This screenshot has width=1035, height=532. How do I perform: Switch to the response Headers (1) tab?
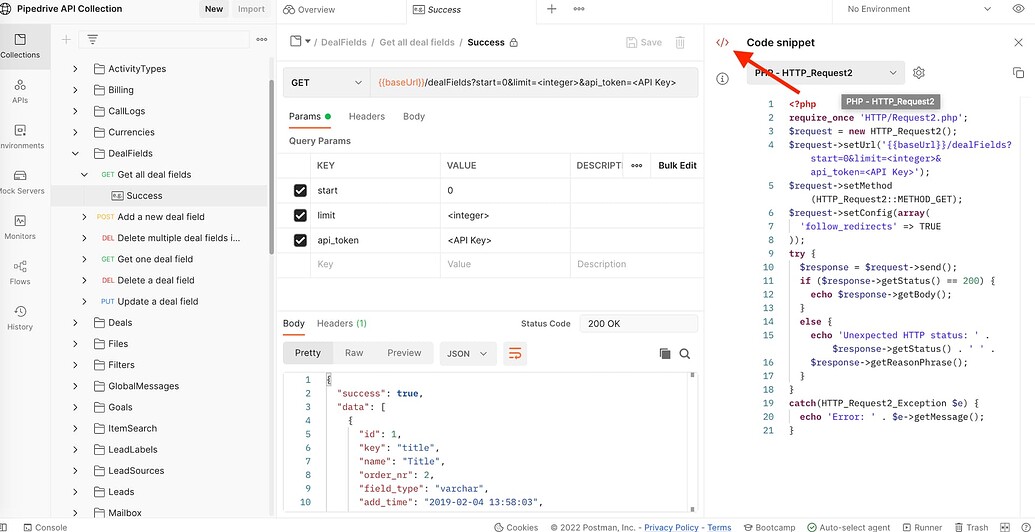[x=341, y=323]
